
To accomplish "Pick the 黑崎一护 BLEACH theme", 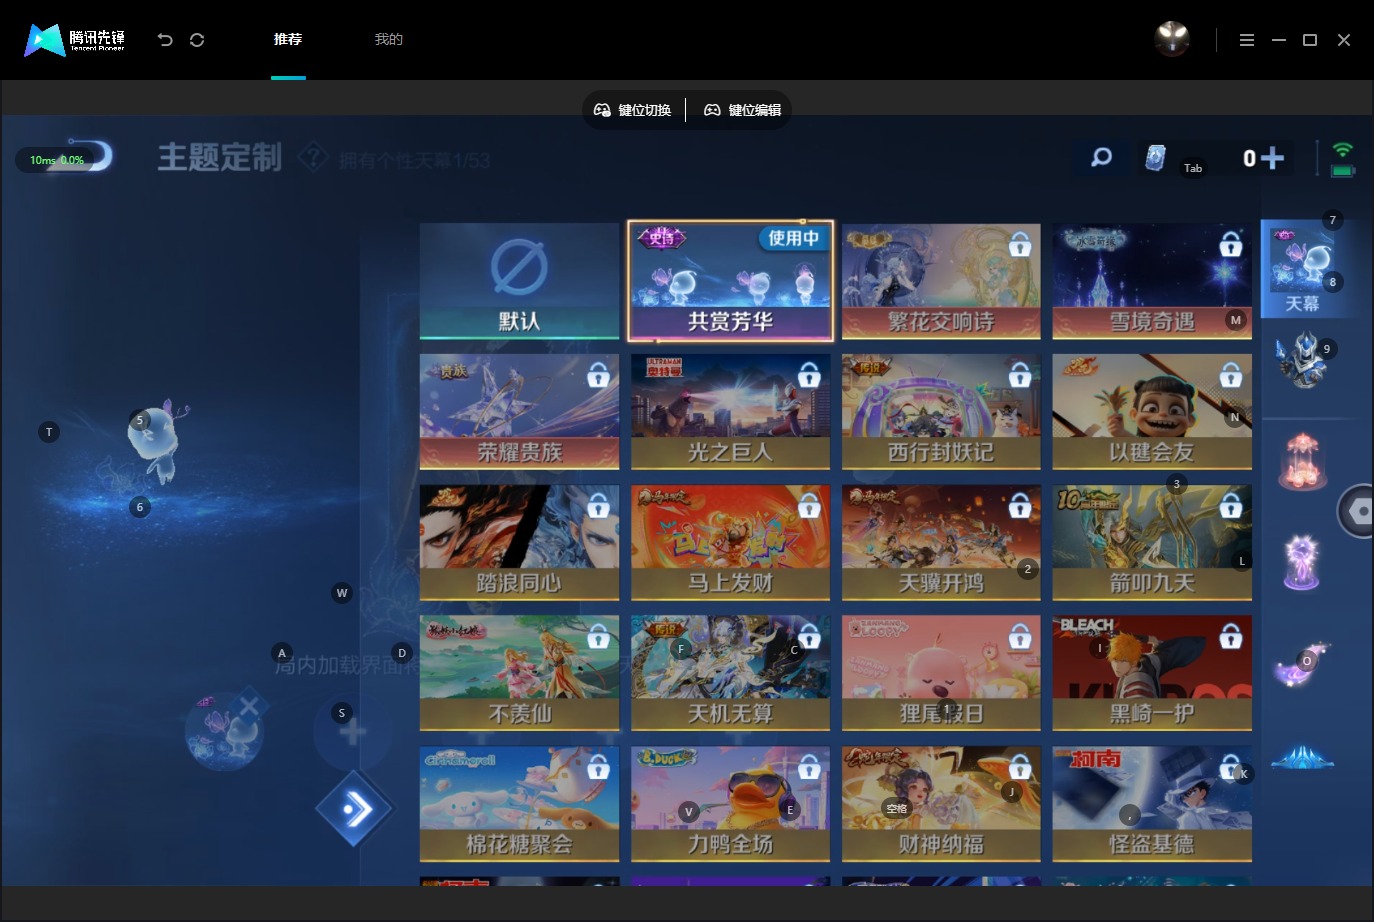I will [1152, 673].
